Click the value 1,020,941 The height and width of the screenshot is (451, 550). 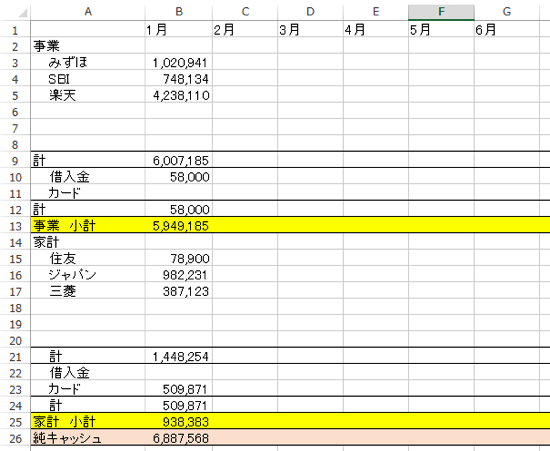tap(179, 63)
